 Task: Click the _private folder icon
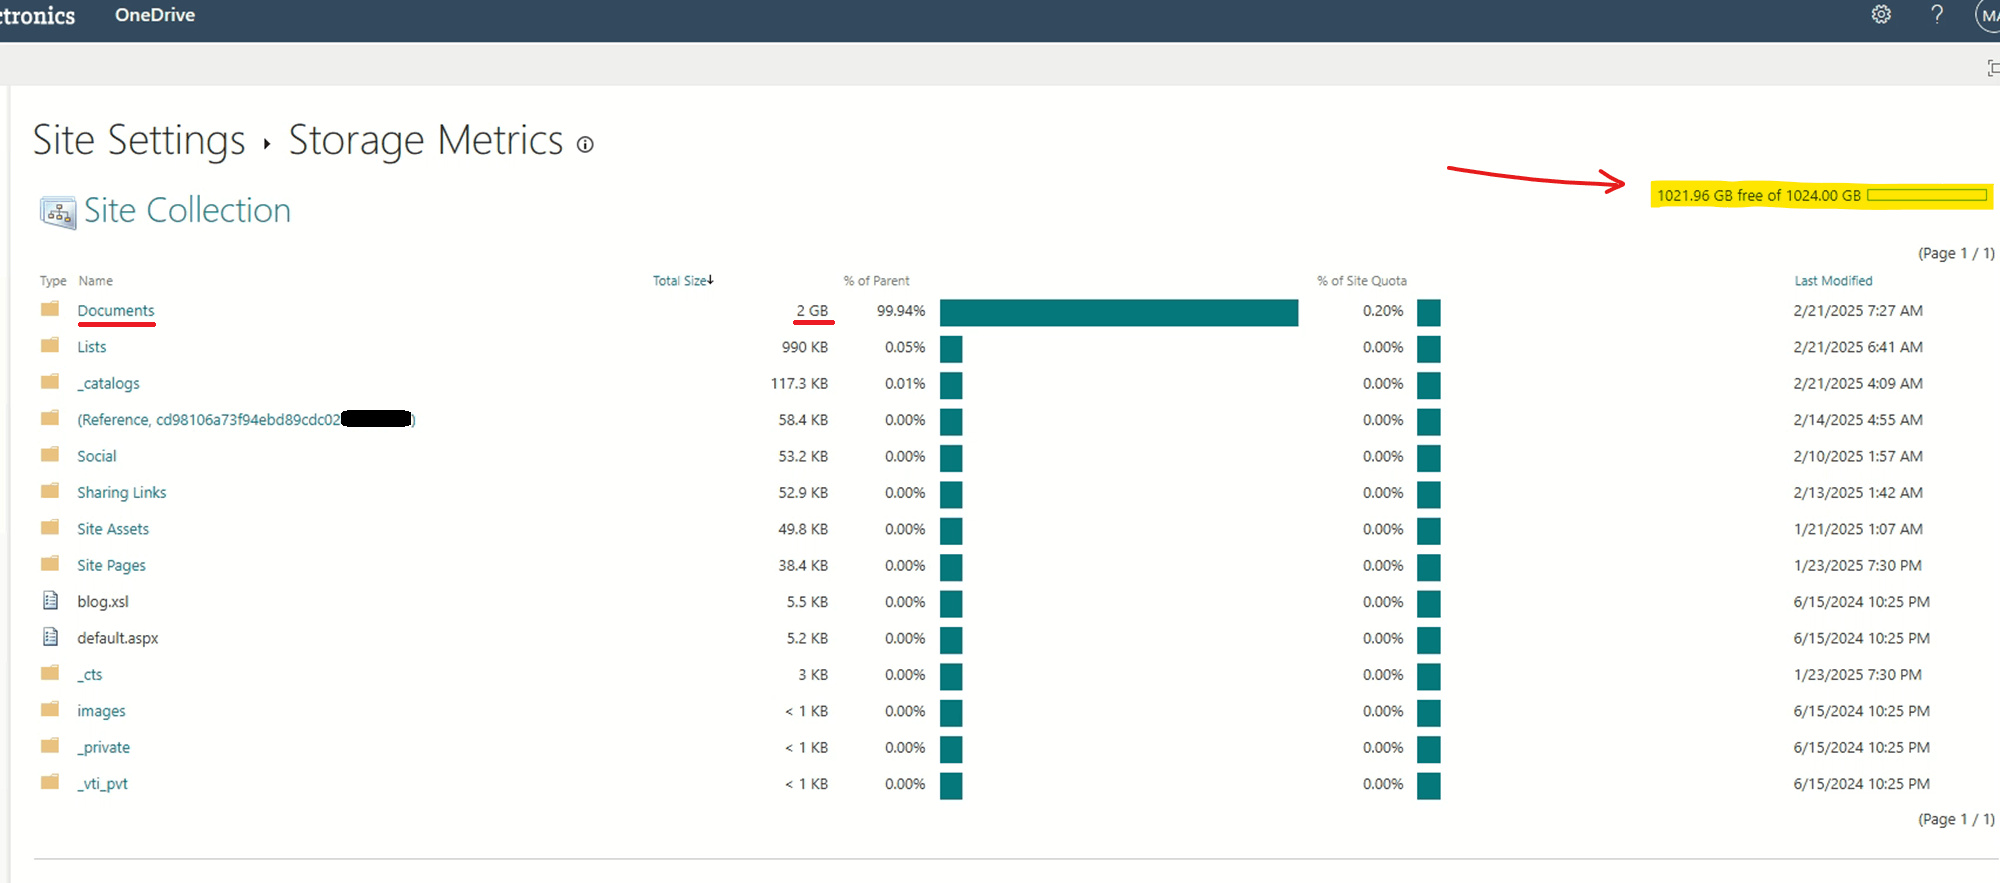[x=50, y=746]
